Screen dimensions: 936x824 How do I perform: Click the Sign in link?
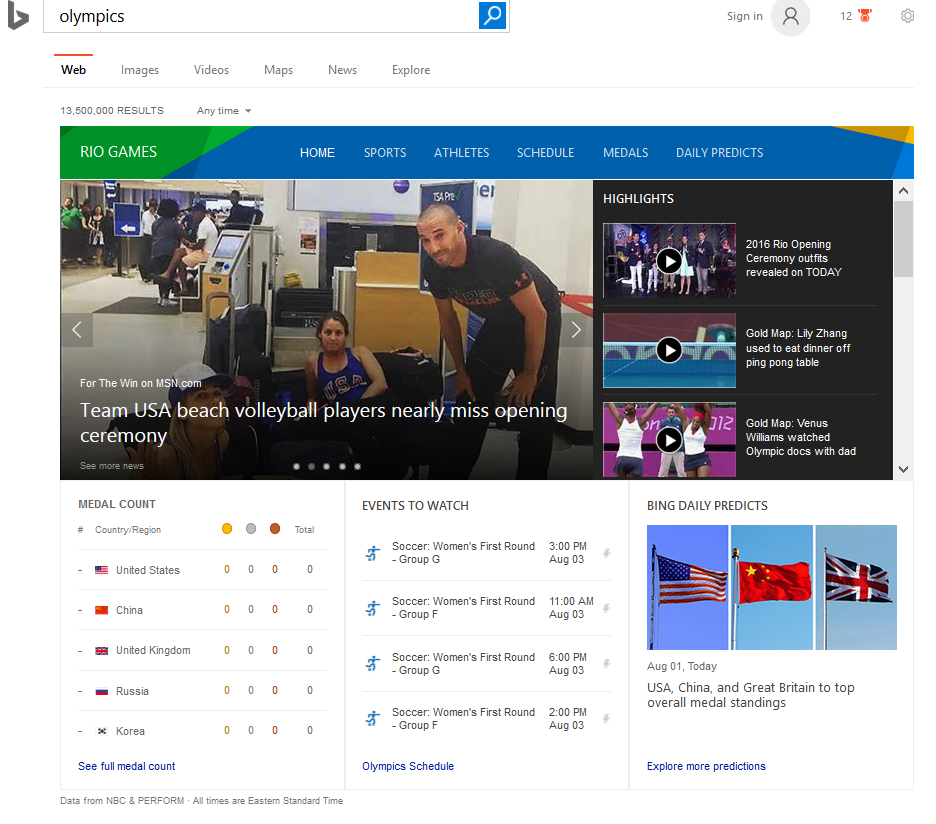click(744, 16)
